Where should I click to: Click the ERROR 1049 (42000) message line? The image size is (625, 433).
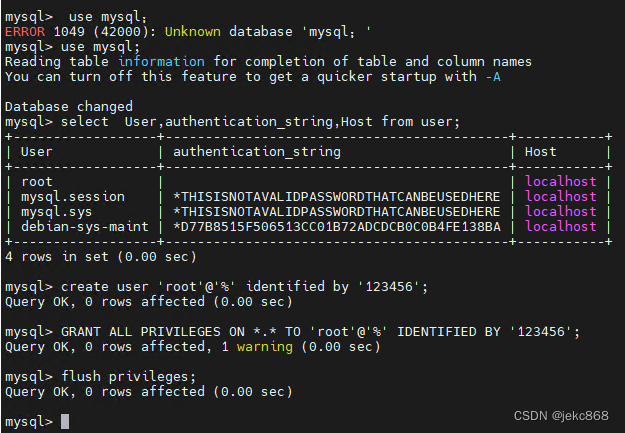tap(188, 31)
